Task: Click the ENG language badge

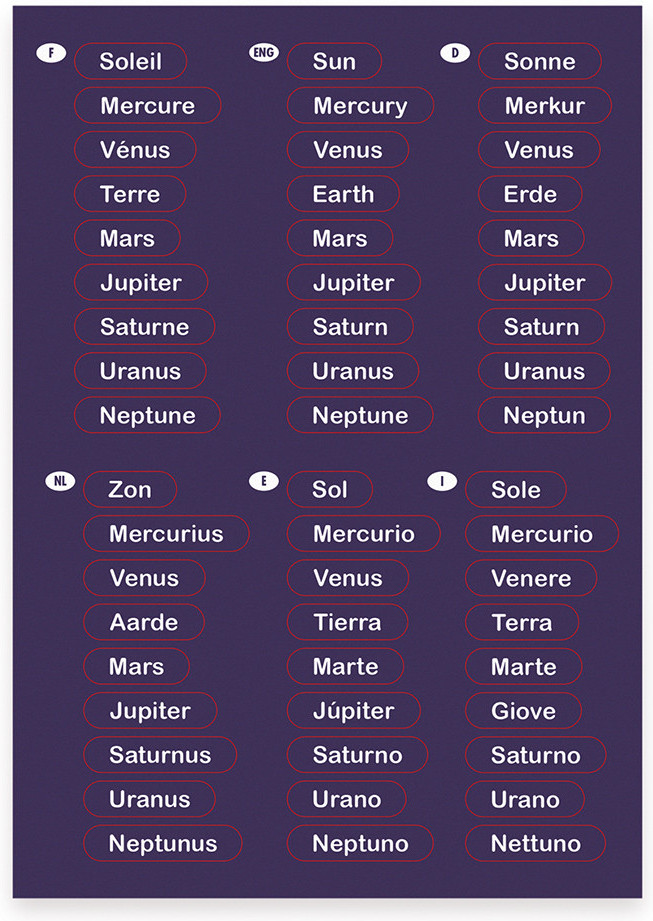Action: (264, 53)
